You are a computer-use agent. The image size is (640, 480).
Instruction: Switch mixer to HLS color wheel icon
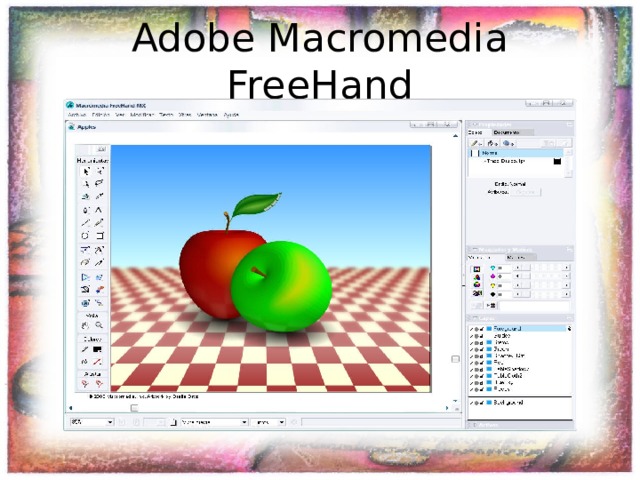tap(477, 285)
